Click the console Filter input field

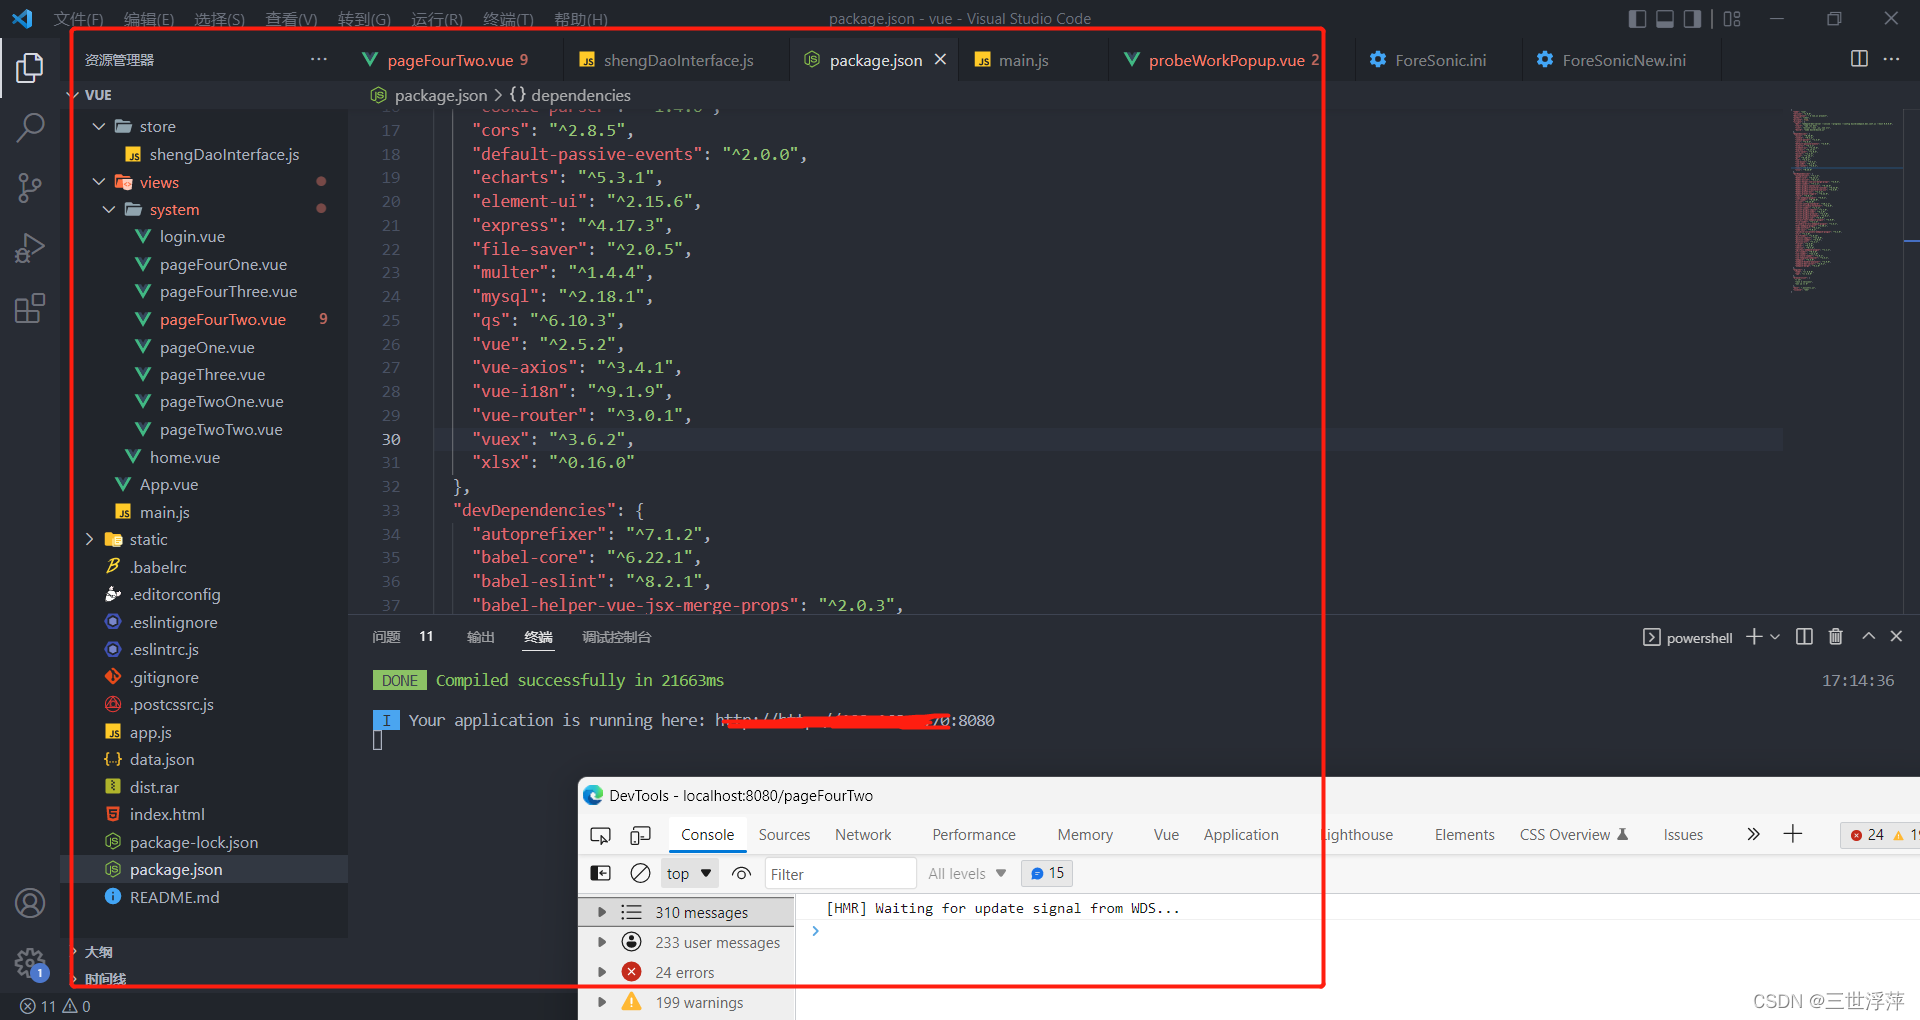840,873
